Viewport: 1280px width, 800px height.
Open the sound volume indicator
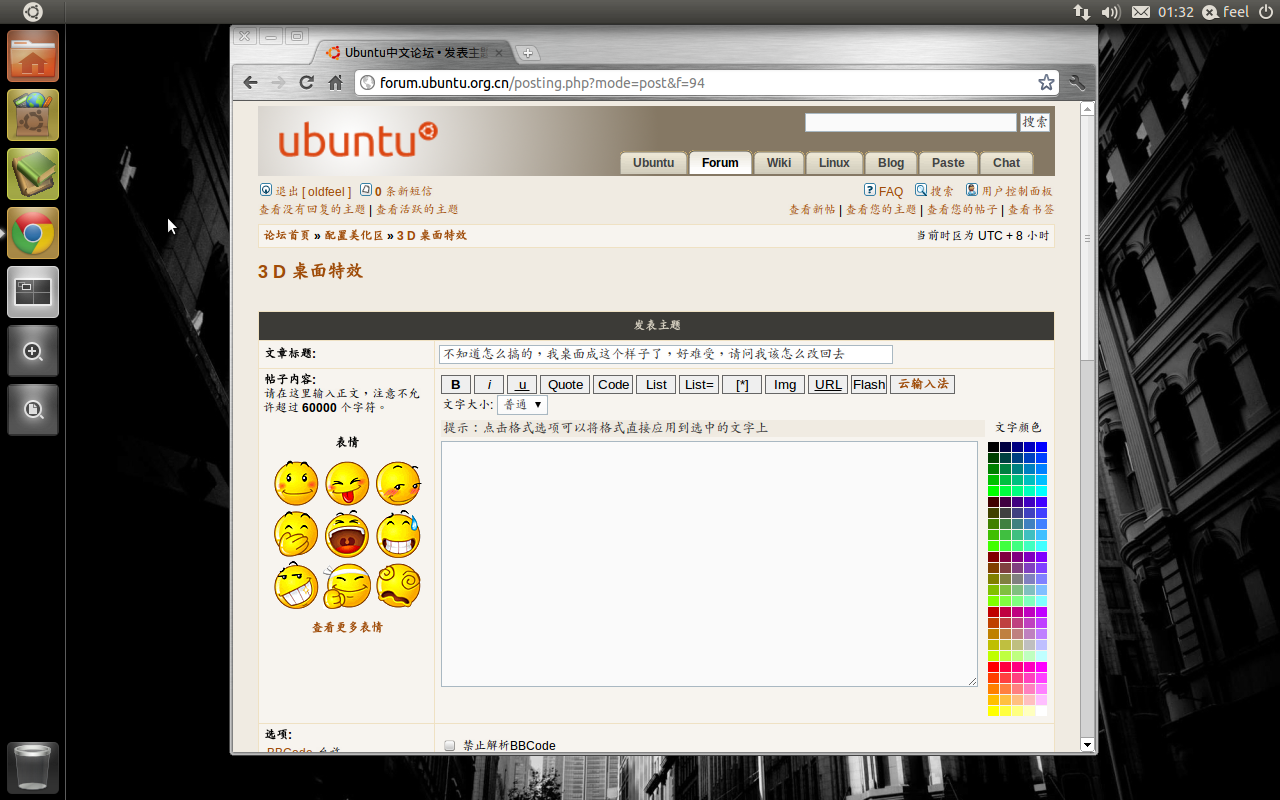(x=1111, y=12)
